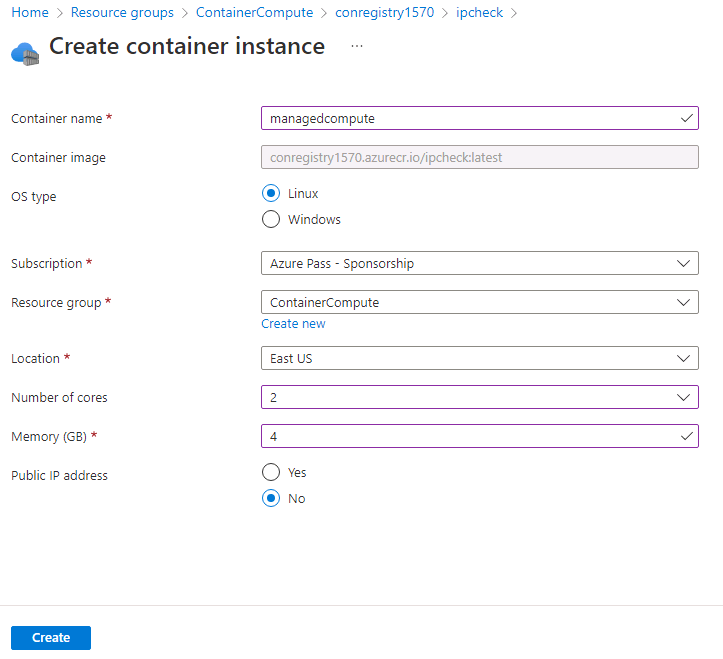Focus the Container name input field
Image resolution: width=723 pixels, height=659 pixels.
[x=480, y=118]
